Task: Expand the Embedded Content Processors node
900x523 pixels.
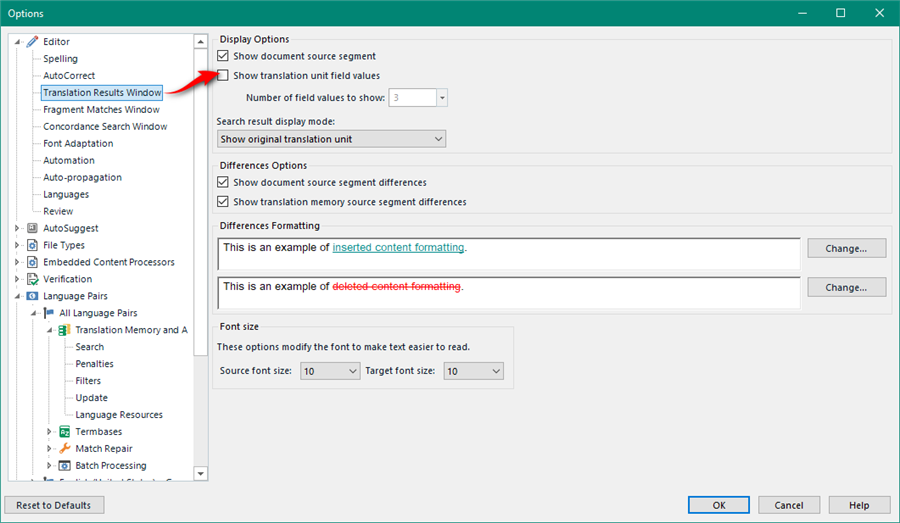Action: coord(17,262)
